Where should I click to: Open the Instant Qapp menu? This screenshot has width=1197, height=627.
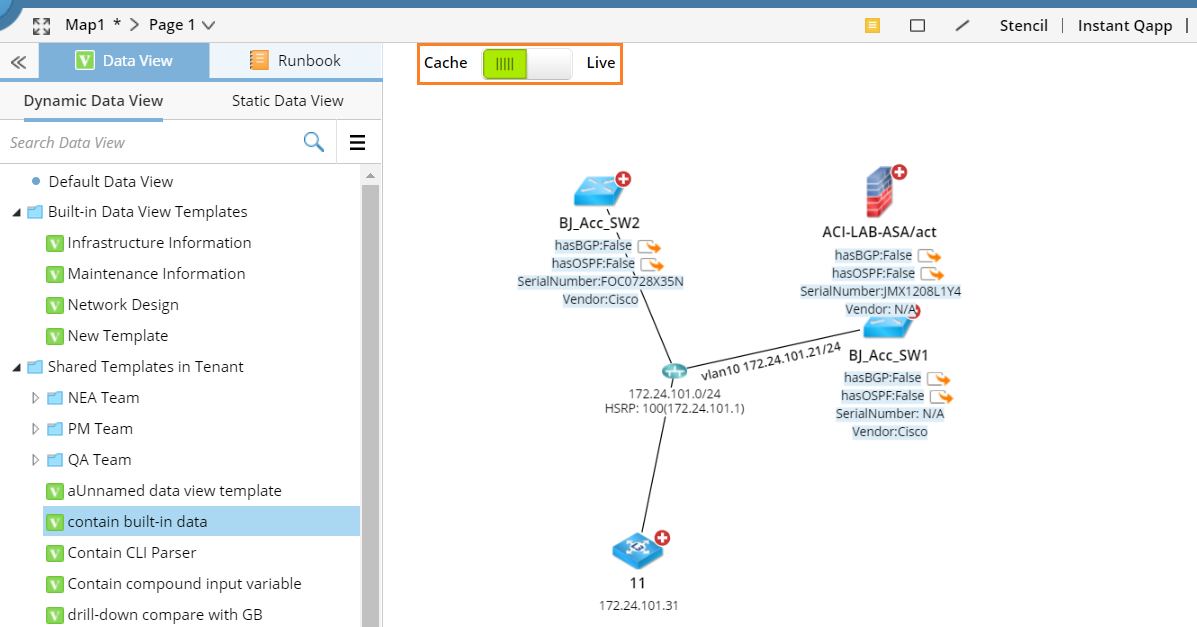1124,26
